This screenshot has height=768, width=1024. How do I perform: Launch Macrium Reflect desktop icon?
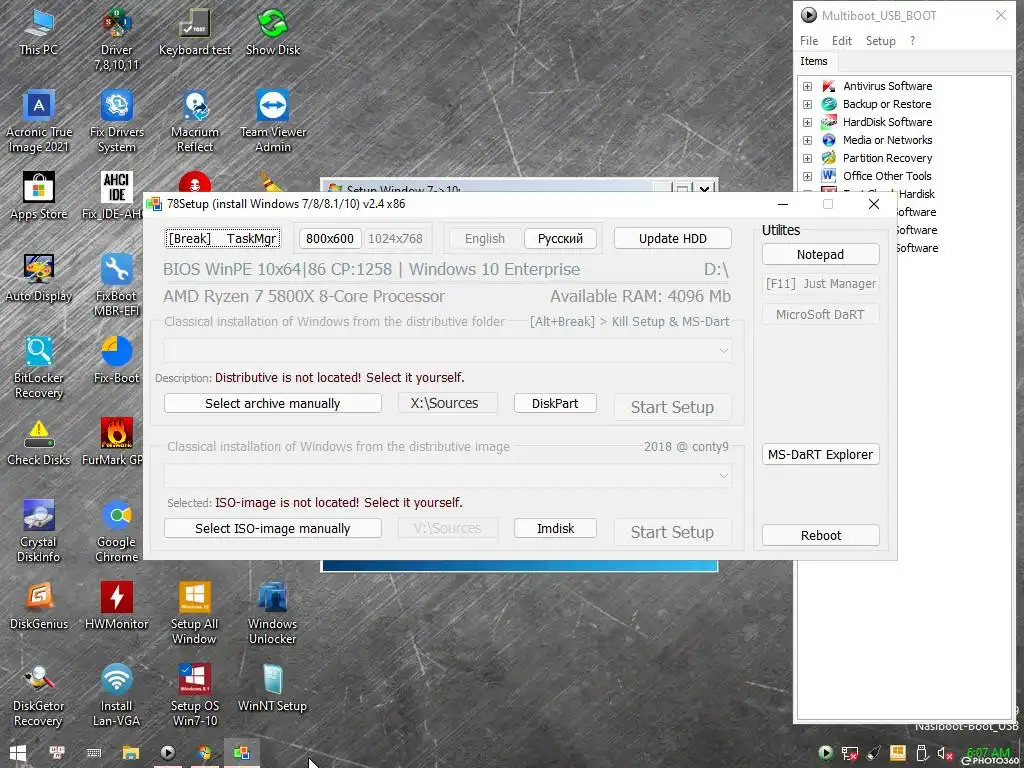point(195,122)
